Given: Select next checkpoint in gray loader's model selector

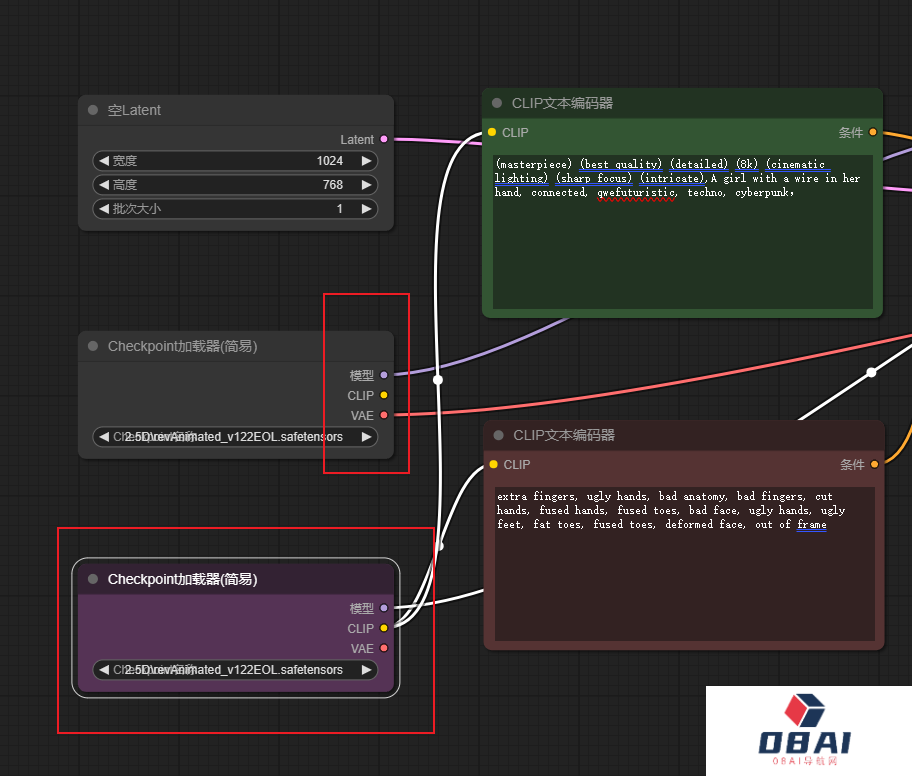Looking at the screenshot, I should click(x=366, y=437).
